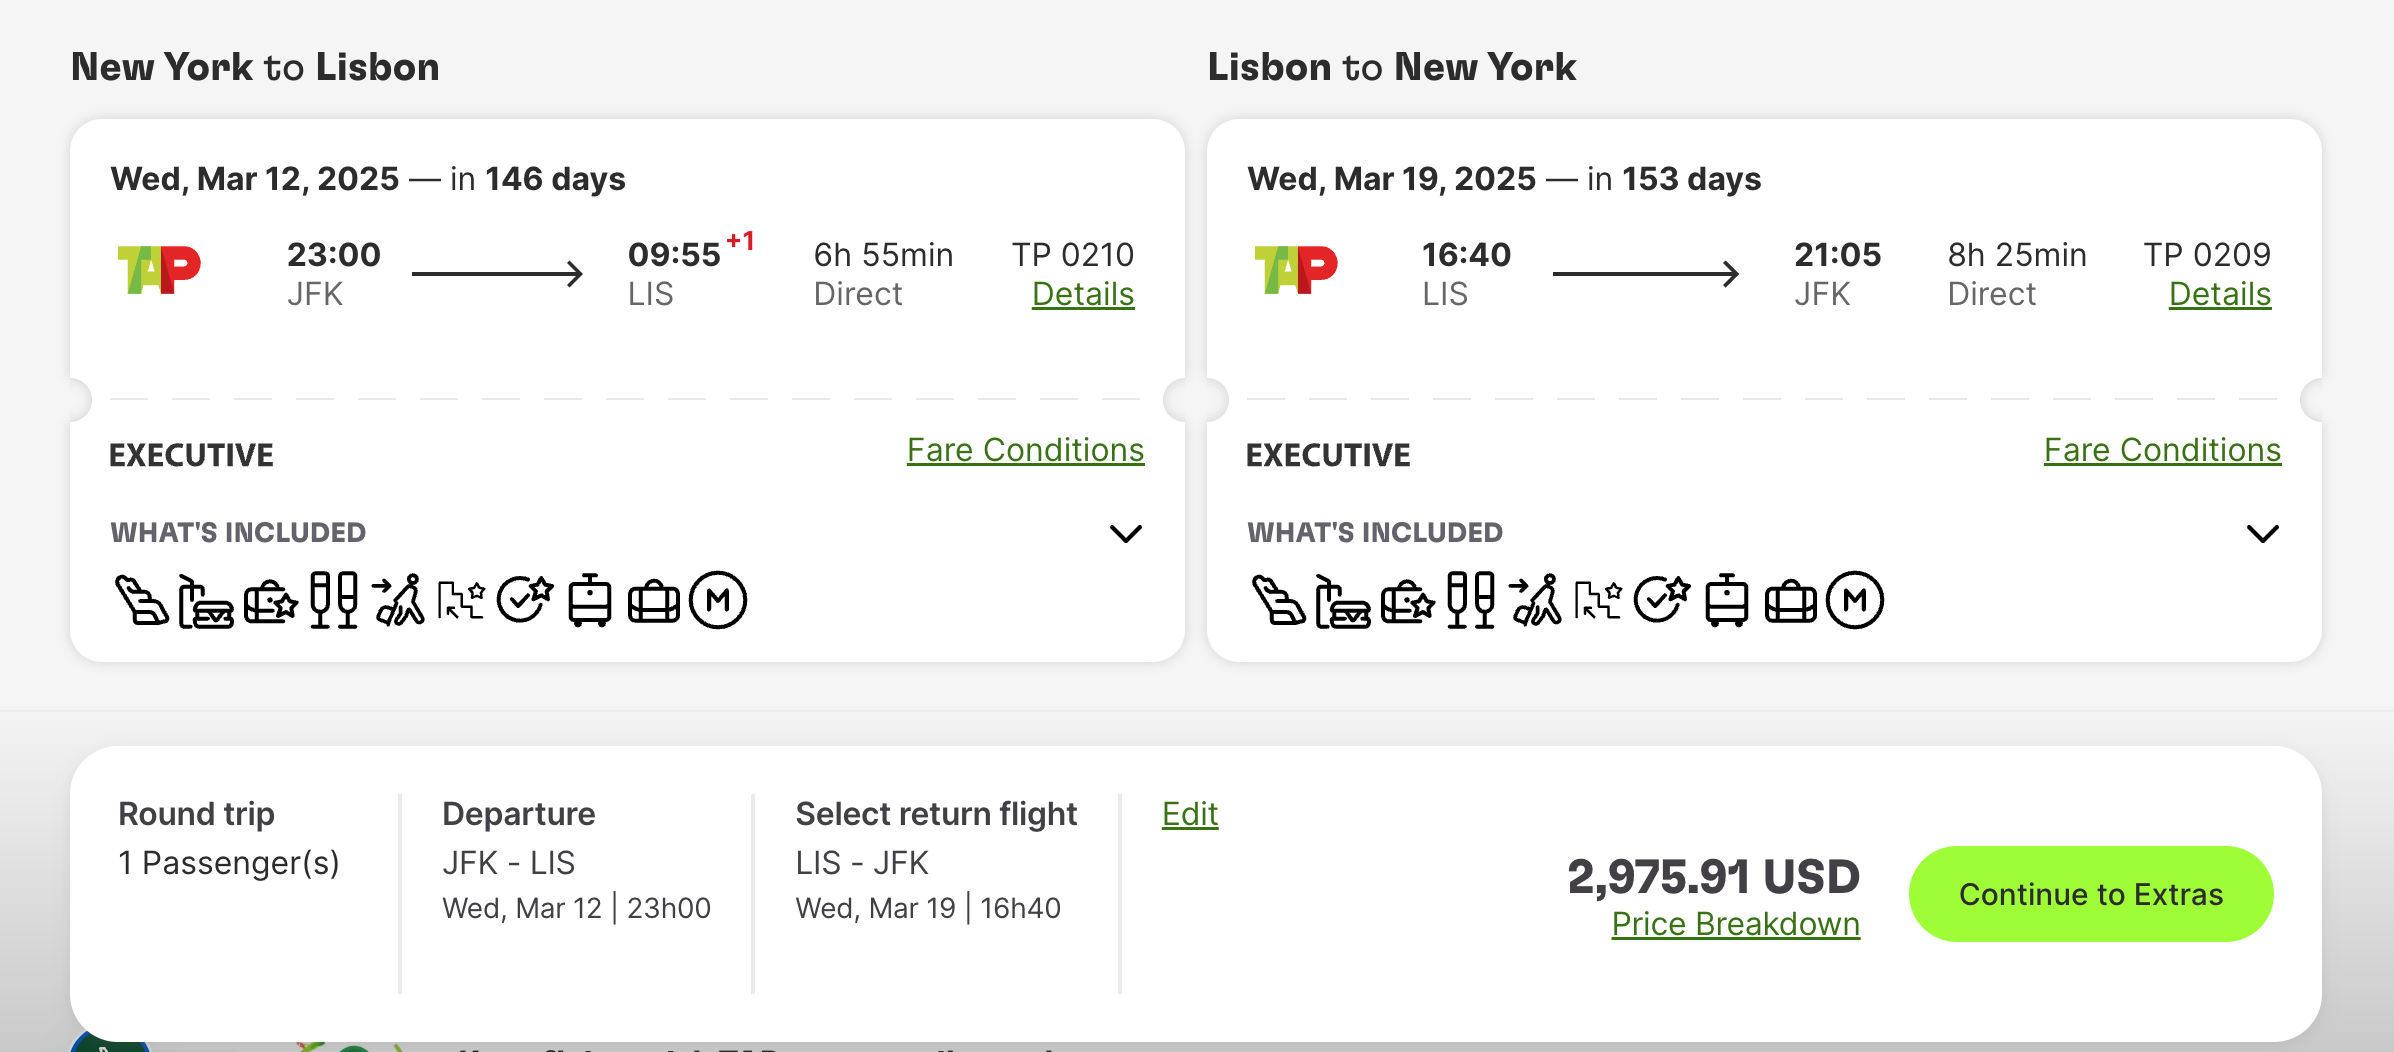This screenshot has height=1052, width=2394.
Task: Click Continue to Extras button
Action: [x=2091, y=894]
